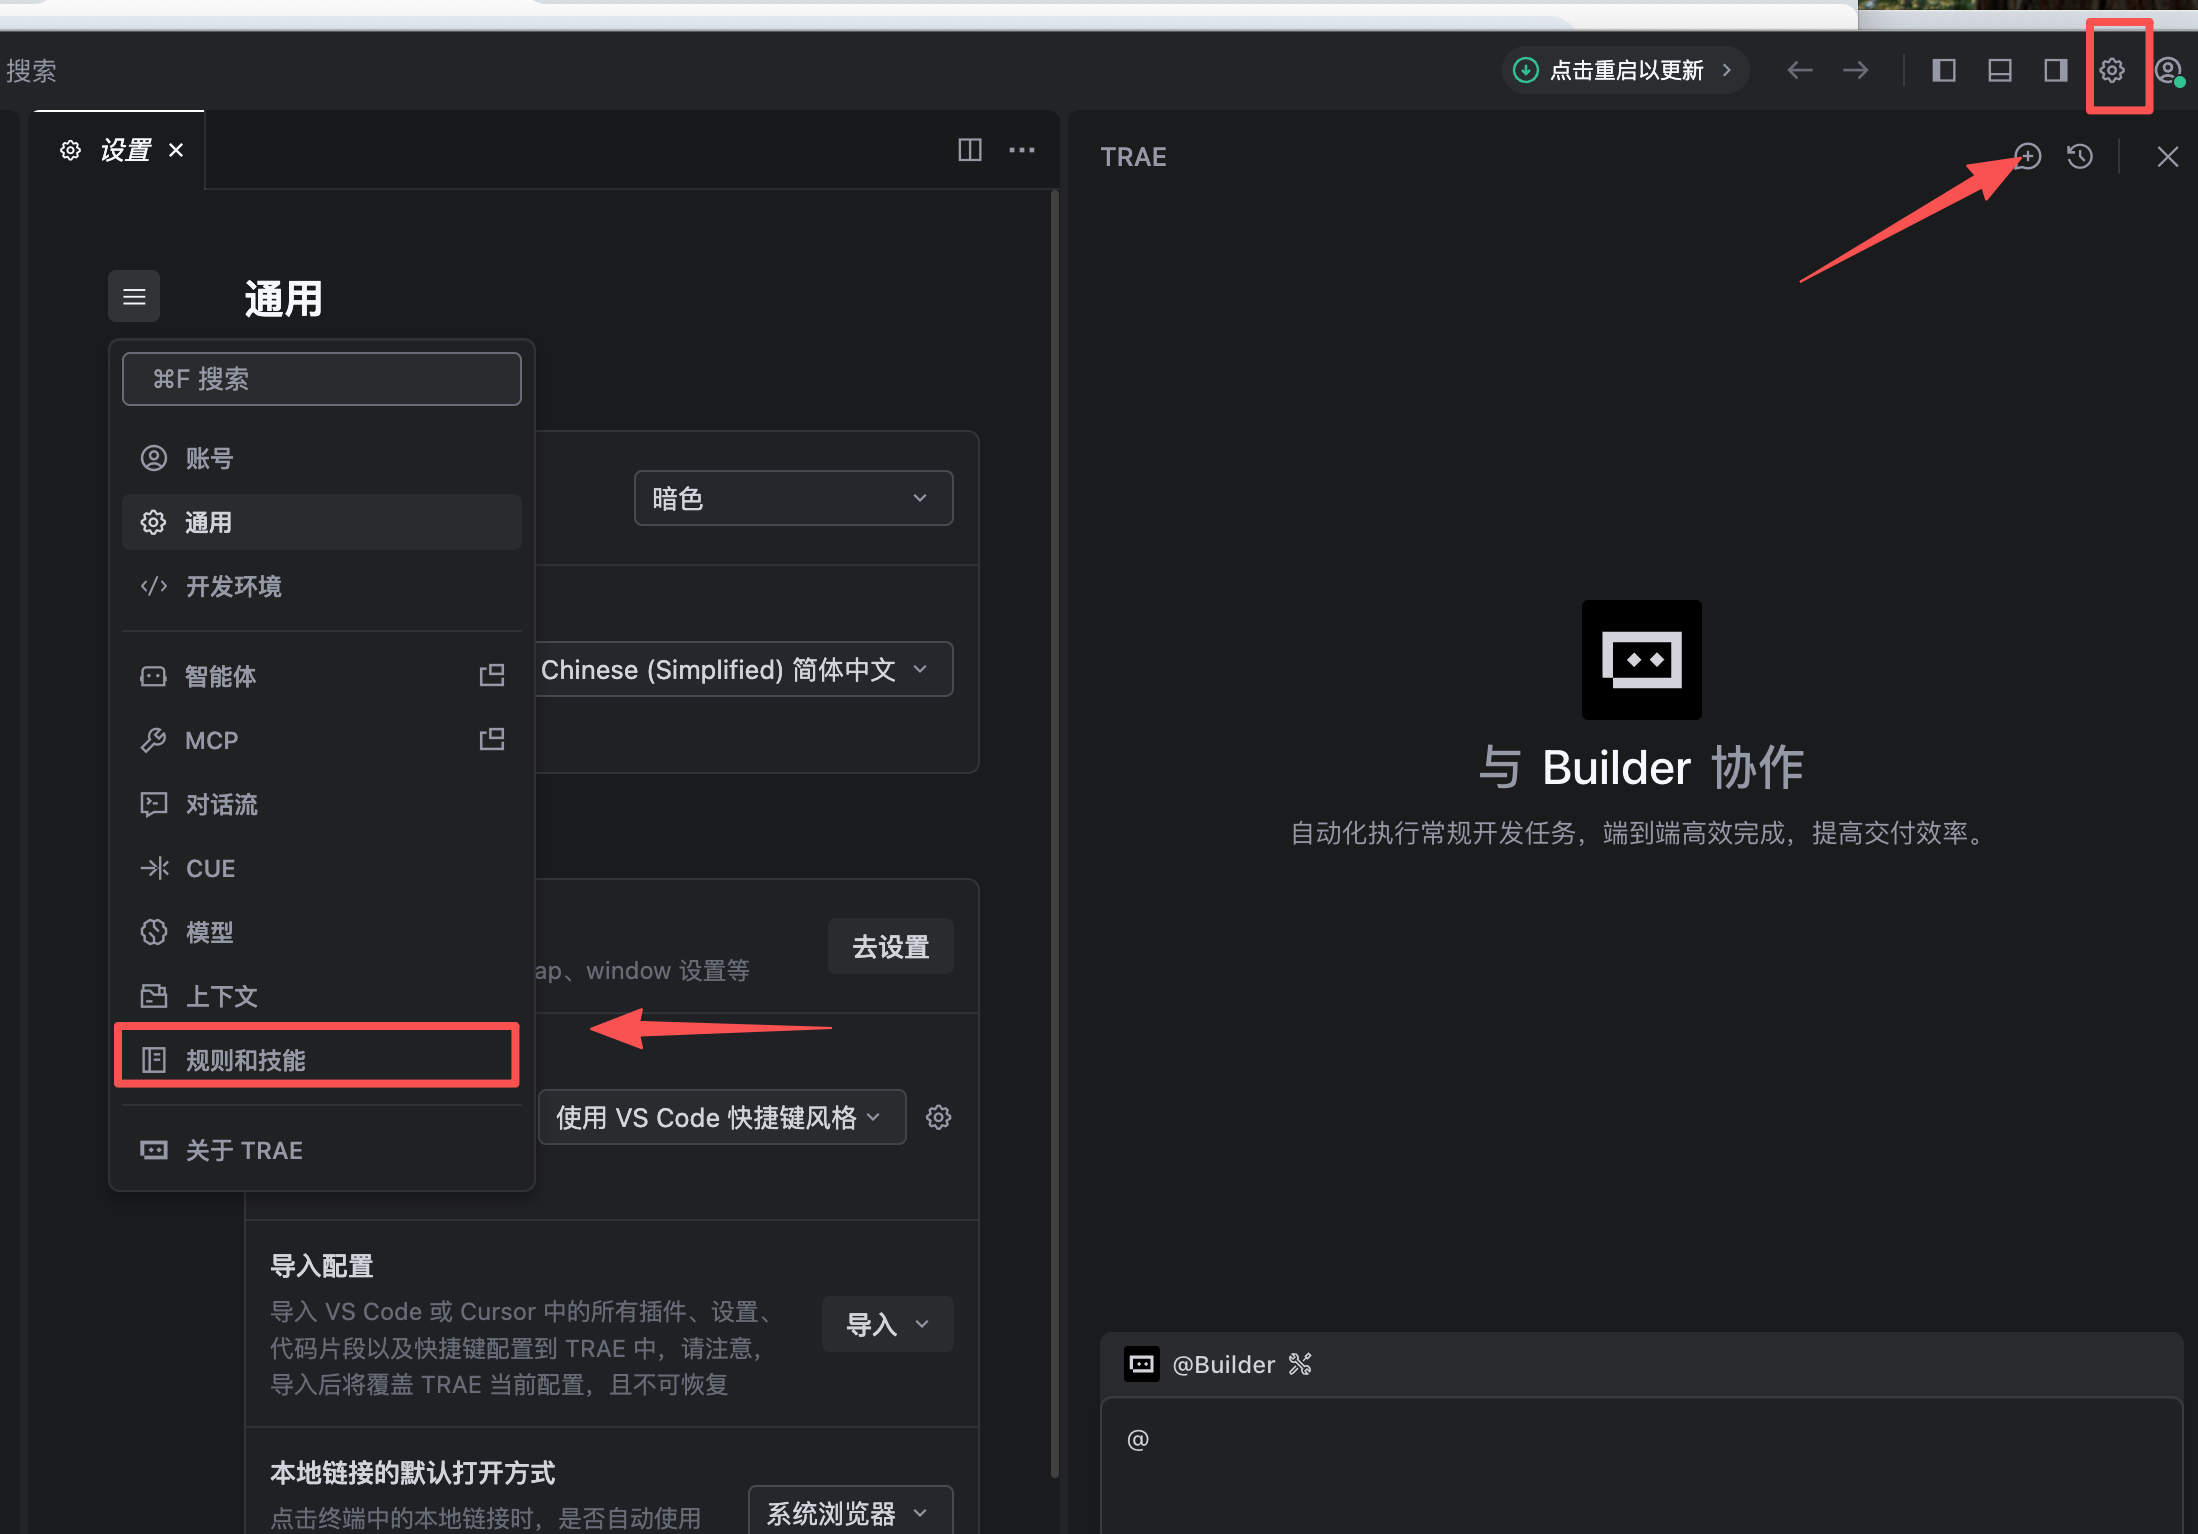Toggle the right sidebar layout icon
This screenshot has height=1534, width=2198.
(x=2055, y=70)
